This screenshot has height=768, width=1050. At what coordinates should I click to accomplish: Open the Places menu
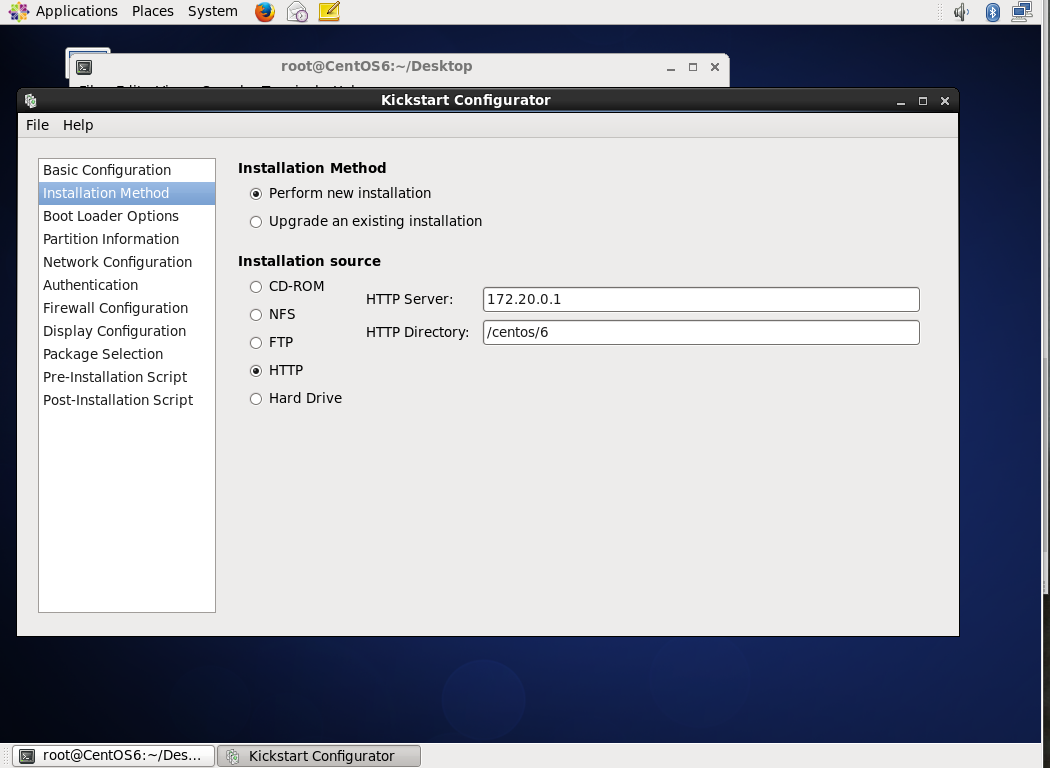click(x=153, y=11)
